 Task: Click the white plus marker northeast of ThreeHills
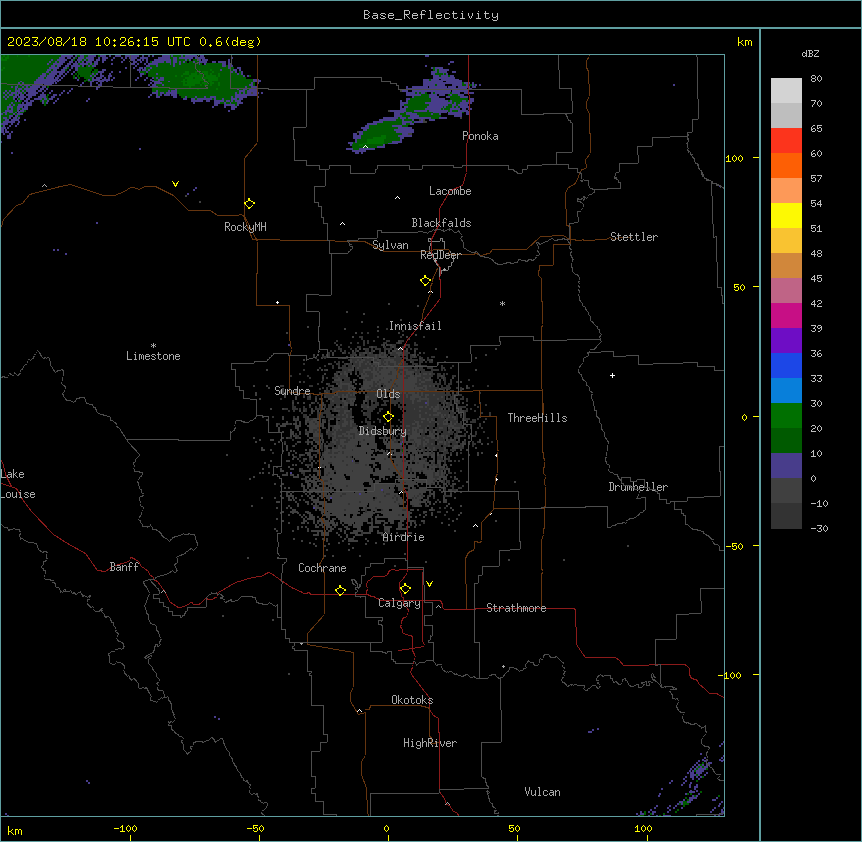pos(612,375)
